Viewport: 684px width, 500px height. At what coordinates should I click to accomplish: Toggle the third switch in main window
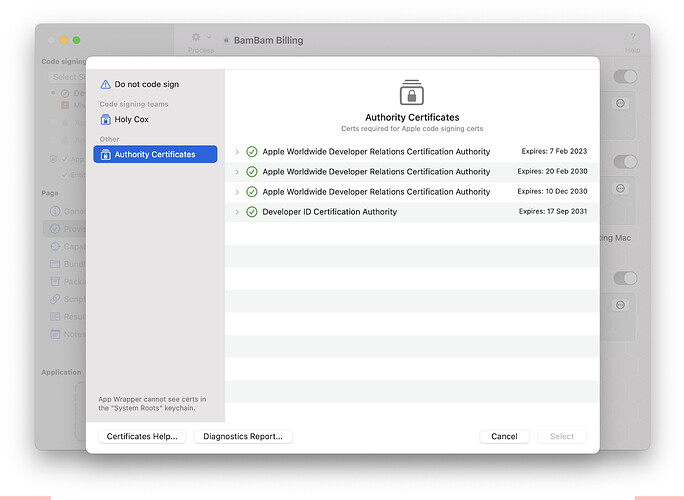pos(625,278)
